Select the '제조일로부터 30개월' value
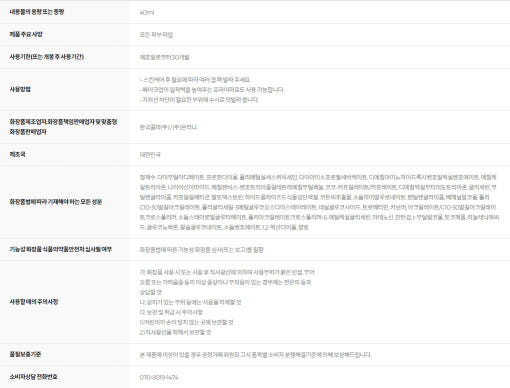 point(164,57)
